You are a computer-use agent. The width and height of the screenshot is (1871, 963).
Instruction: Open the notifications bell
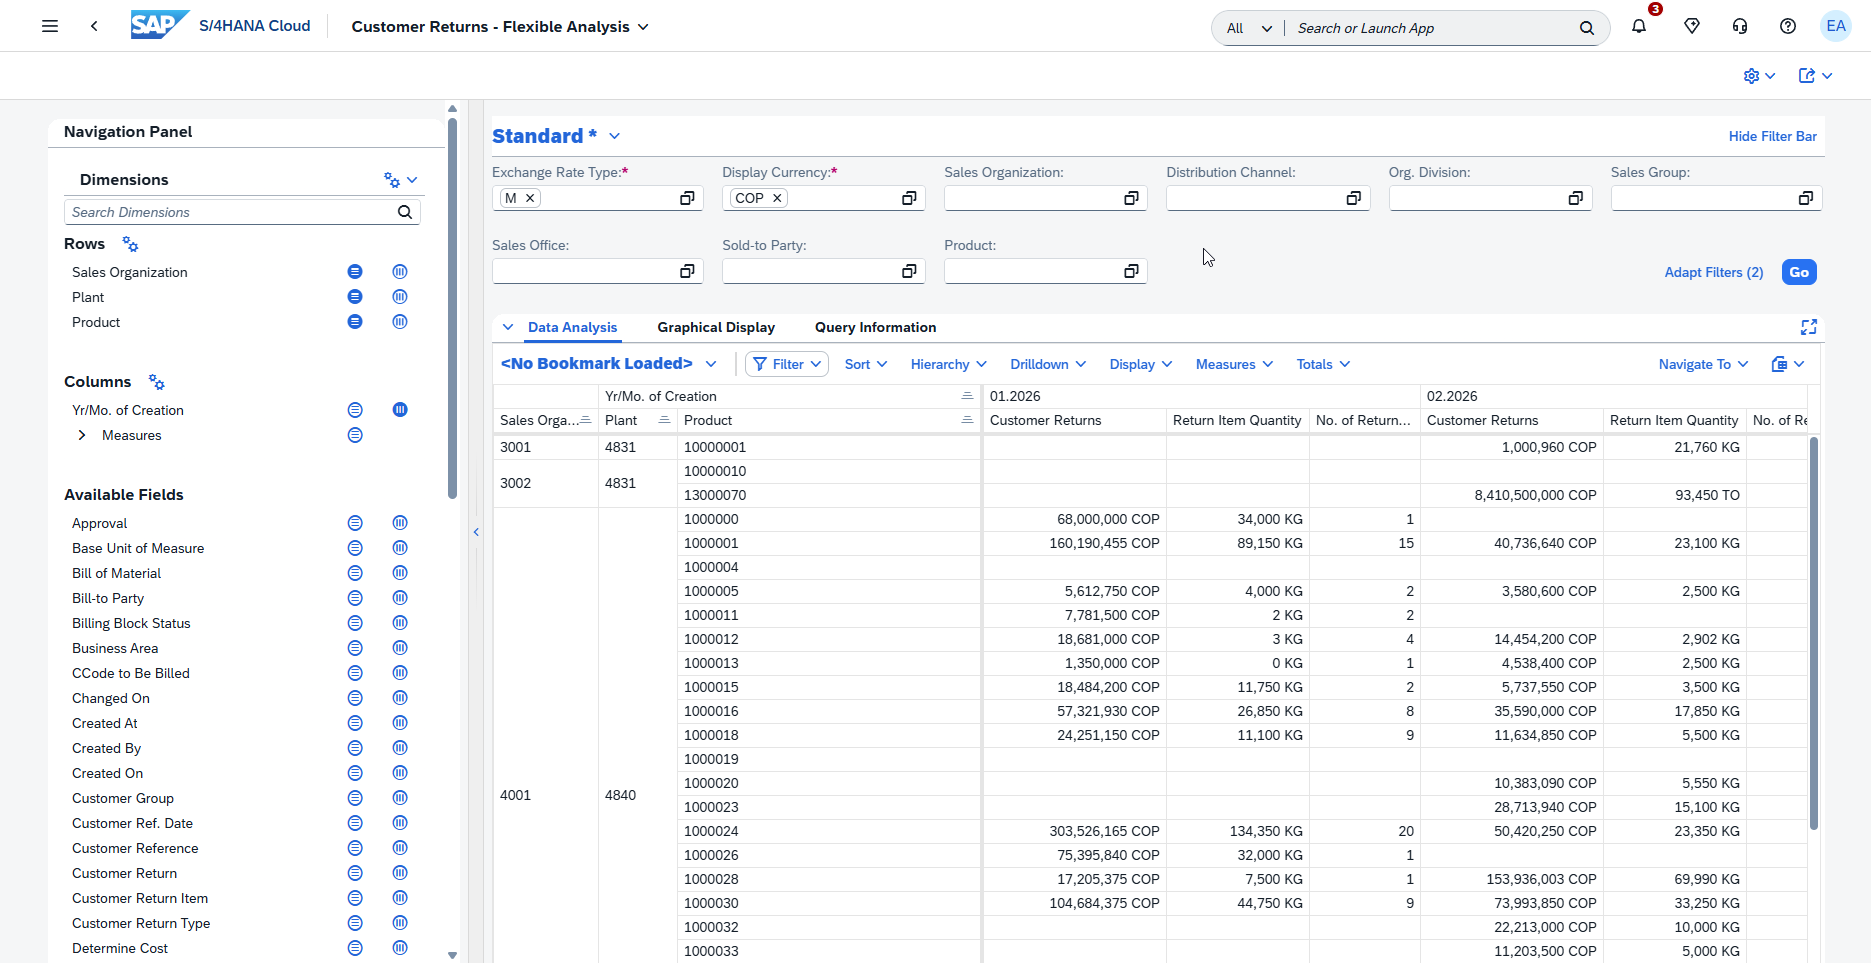1639,26
